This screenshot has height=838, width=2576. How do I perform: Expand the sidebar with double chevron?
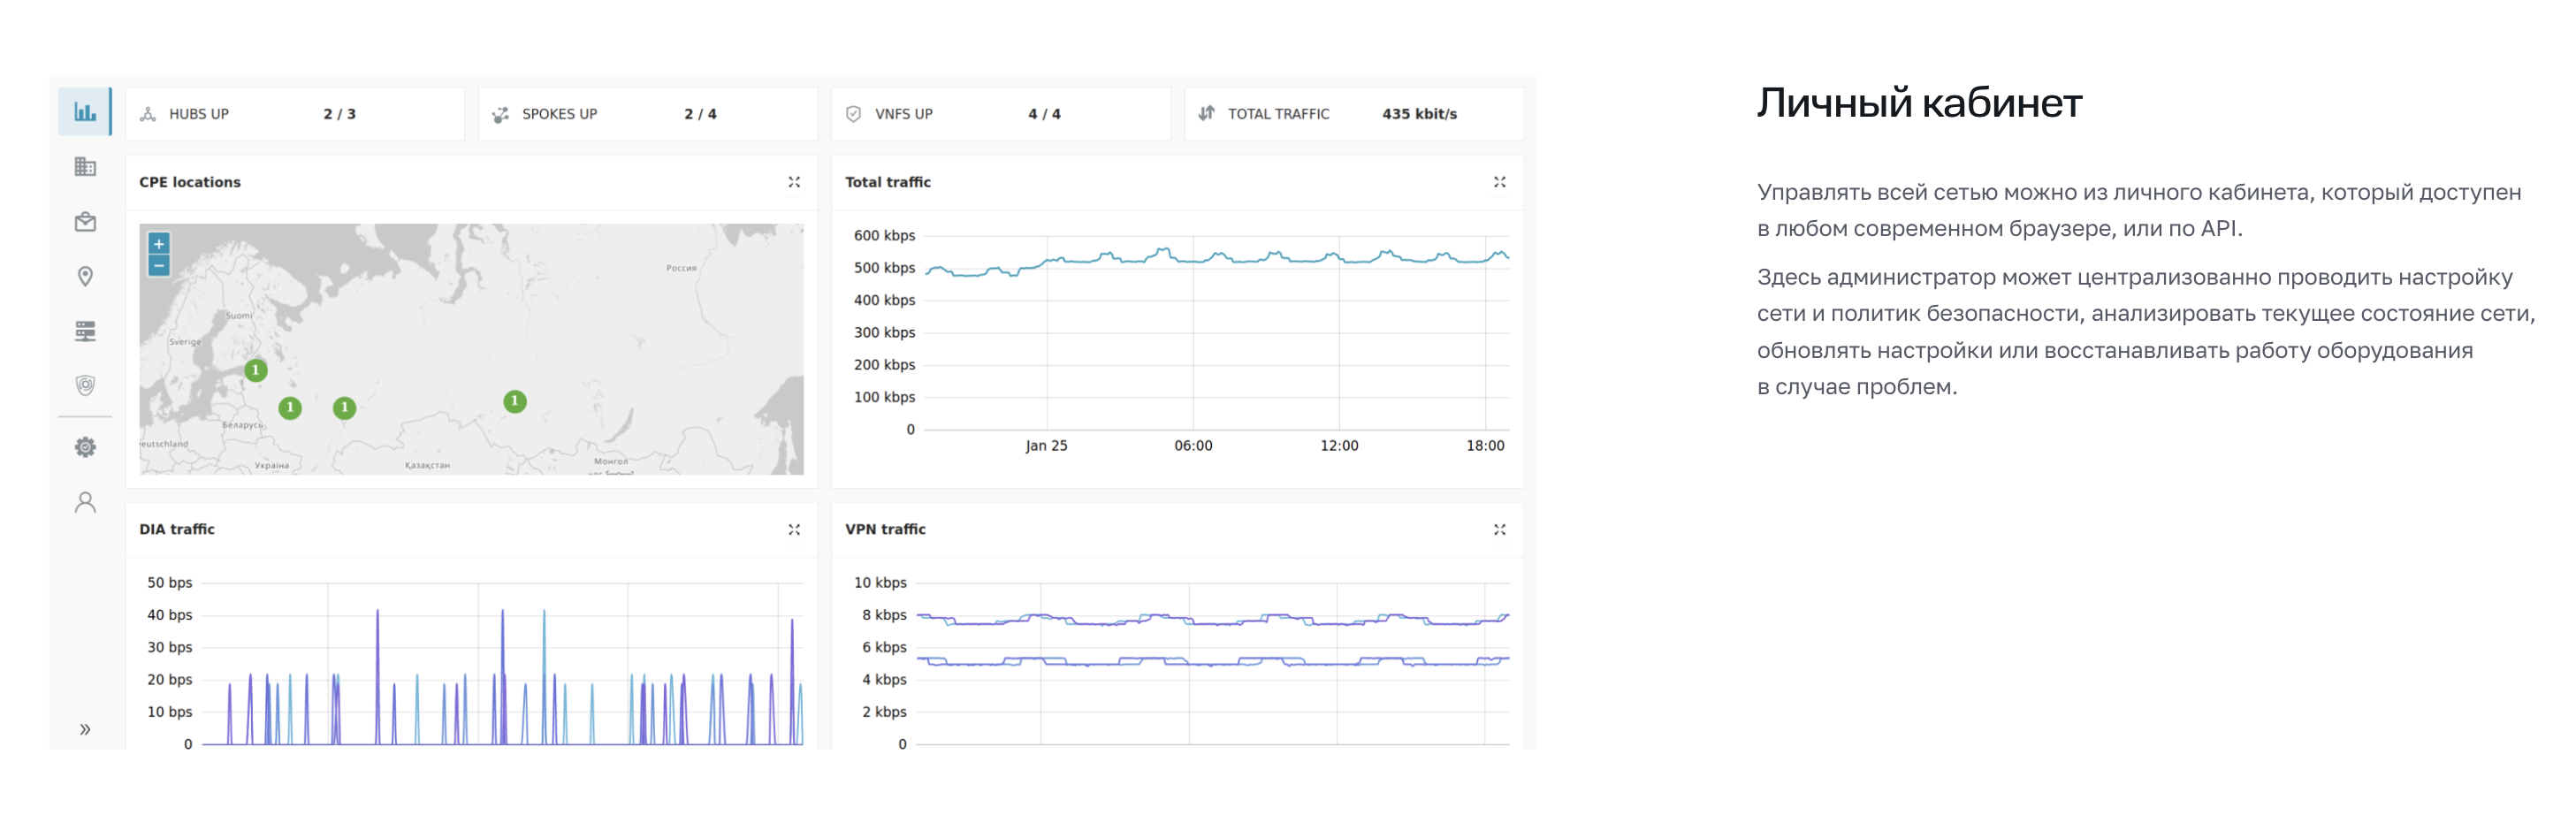85,729
